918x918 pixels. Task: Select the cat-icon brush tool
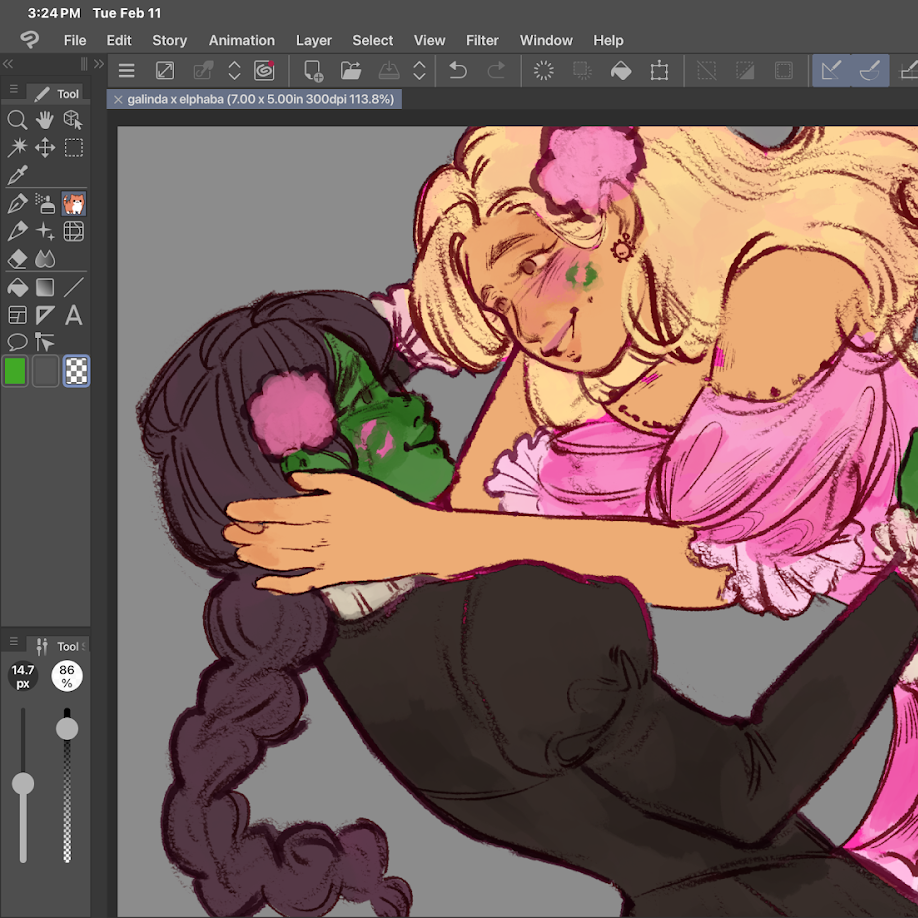73,204
